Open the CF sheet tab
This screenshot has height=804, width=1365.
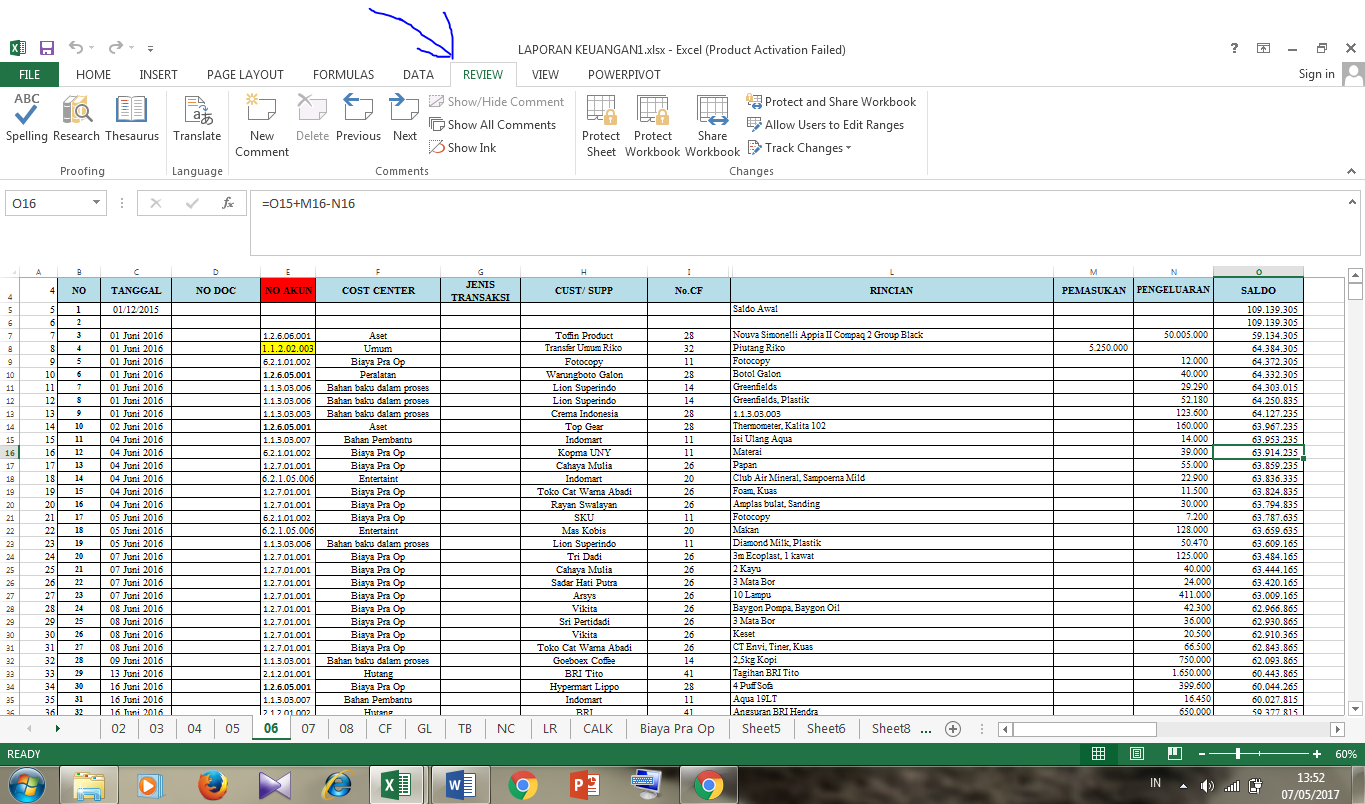(x=385, y=729)
